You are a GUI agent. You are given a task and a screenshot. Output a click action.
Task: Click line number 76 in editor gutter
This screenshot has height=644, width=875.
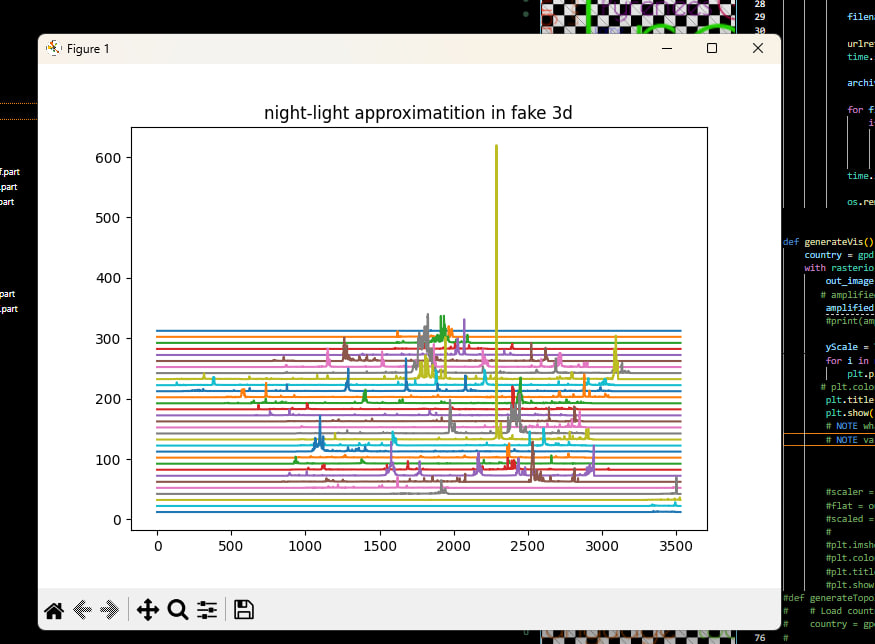pyautogui.click(x=760, y=637)
